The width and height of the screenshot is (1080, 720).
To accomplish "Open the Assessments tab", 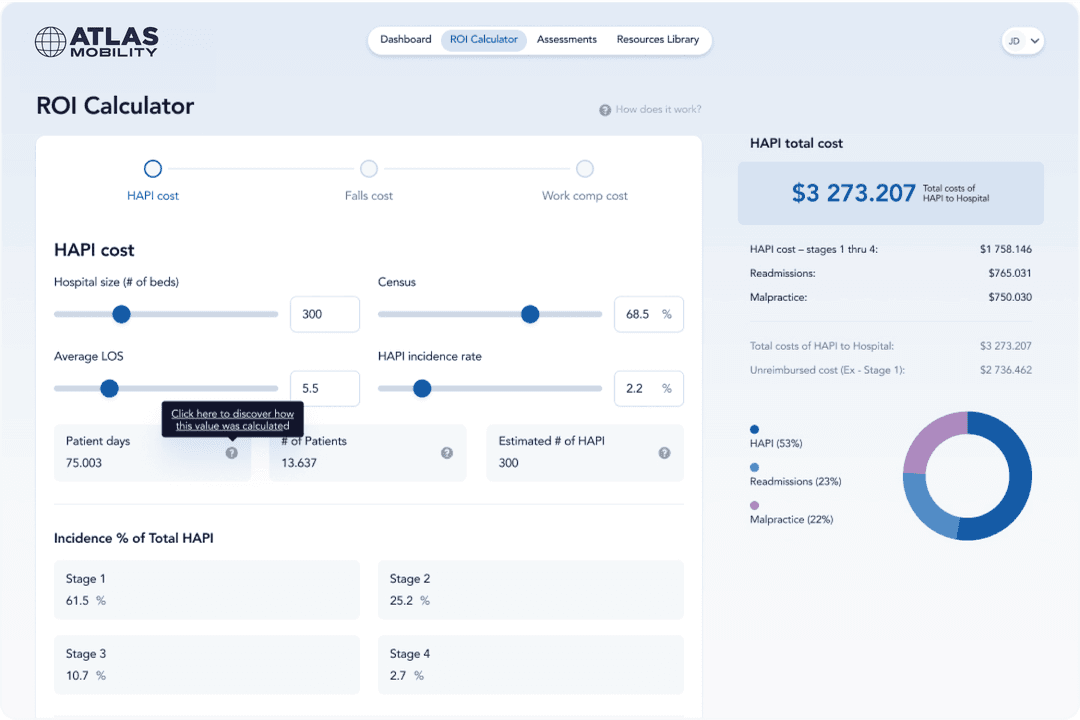I will pos(566,40).
